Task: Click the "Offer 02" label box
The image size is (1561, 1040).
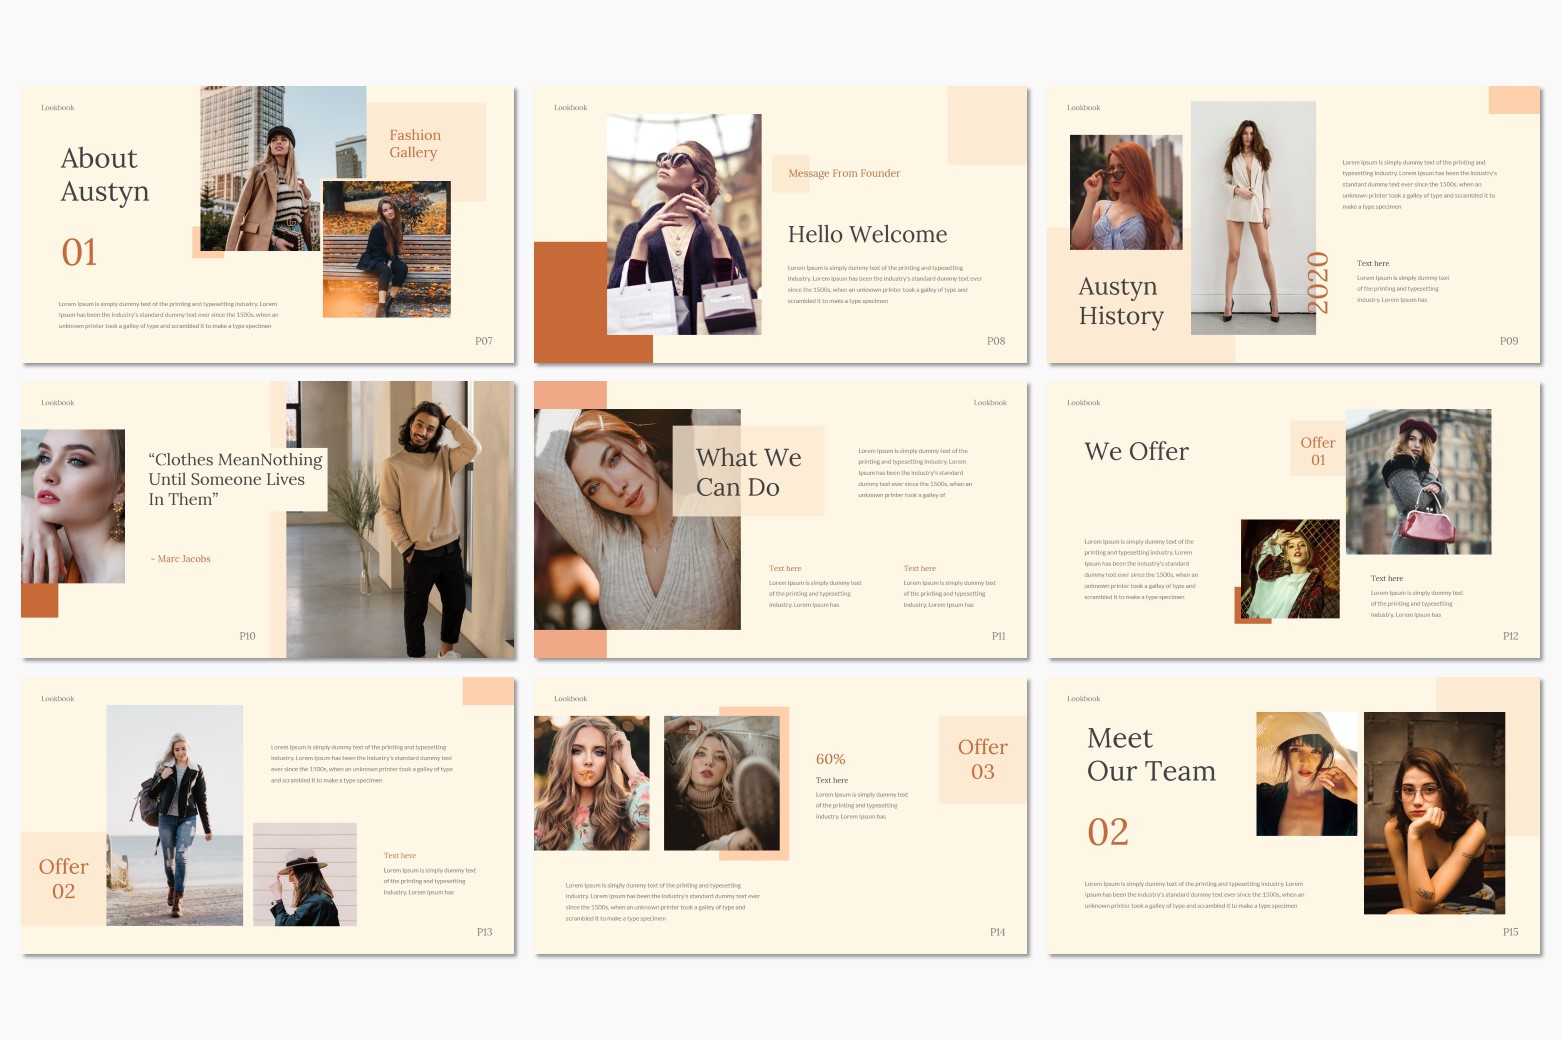Action: click(63, 878)
